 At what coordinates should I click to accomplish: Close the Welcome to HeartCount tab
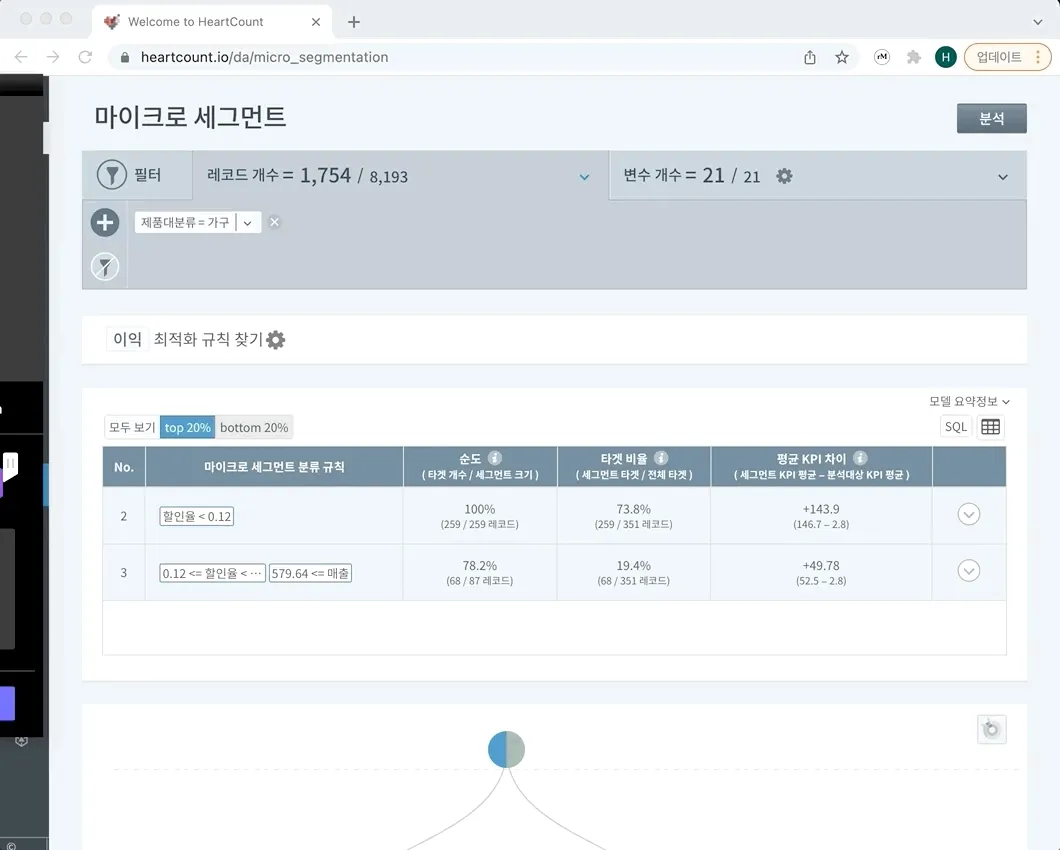tap(316, 22)
